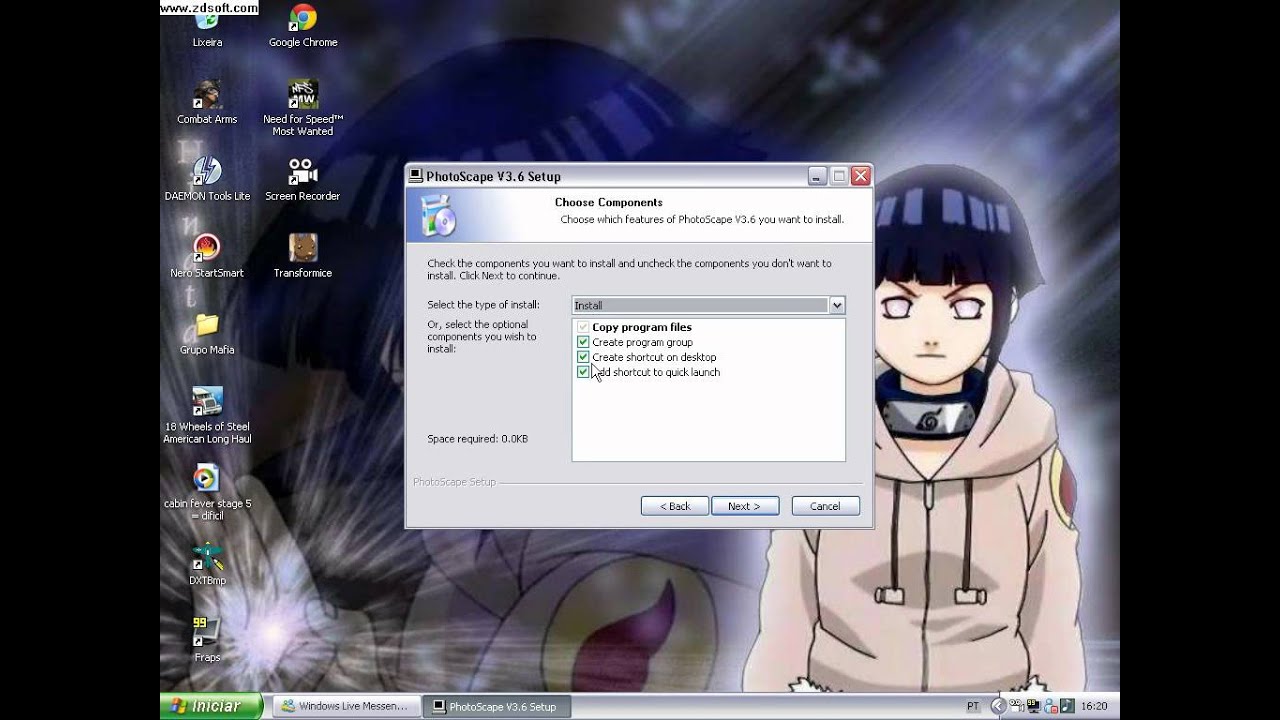This screenshot has width=1280, height=720.
Task: Select the DXTBmp desktop icon
Action: click(x=207, y=564)
